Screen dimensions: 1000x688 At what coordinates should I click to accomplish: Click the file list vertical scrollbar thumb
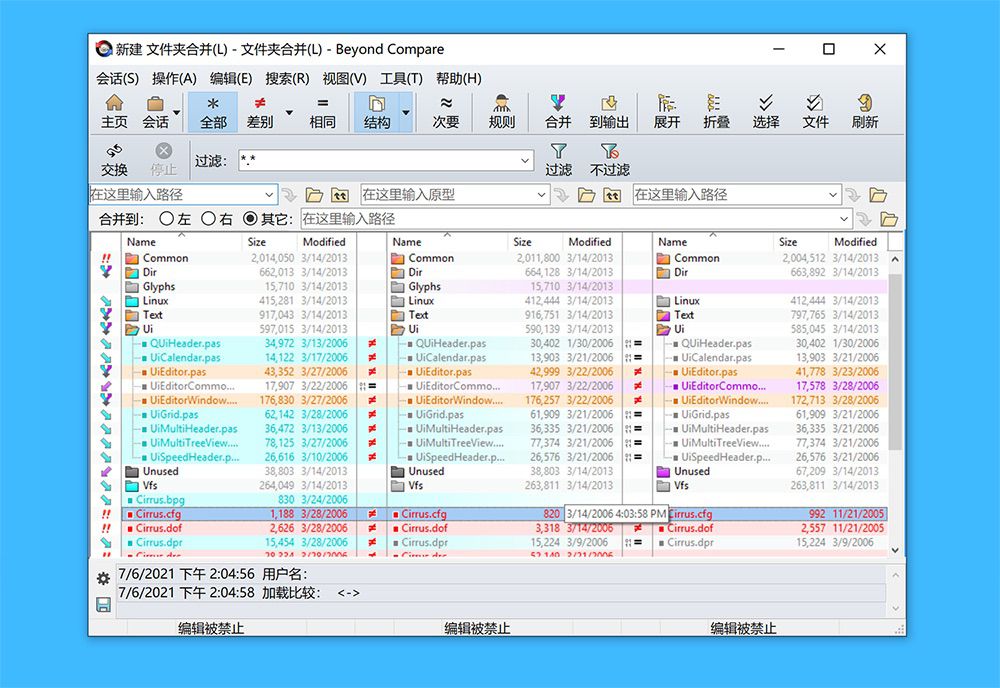pos(895,362)
